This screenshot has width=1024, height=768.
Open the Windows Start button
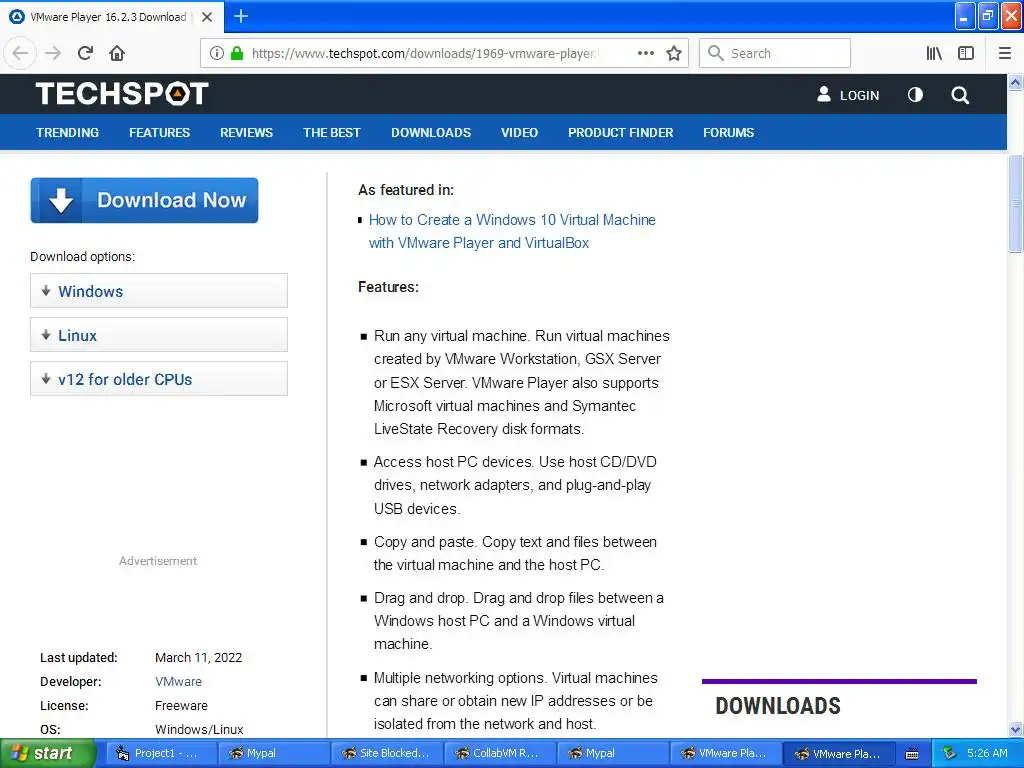point(47,754)
